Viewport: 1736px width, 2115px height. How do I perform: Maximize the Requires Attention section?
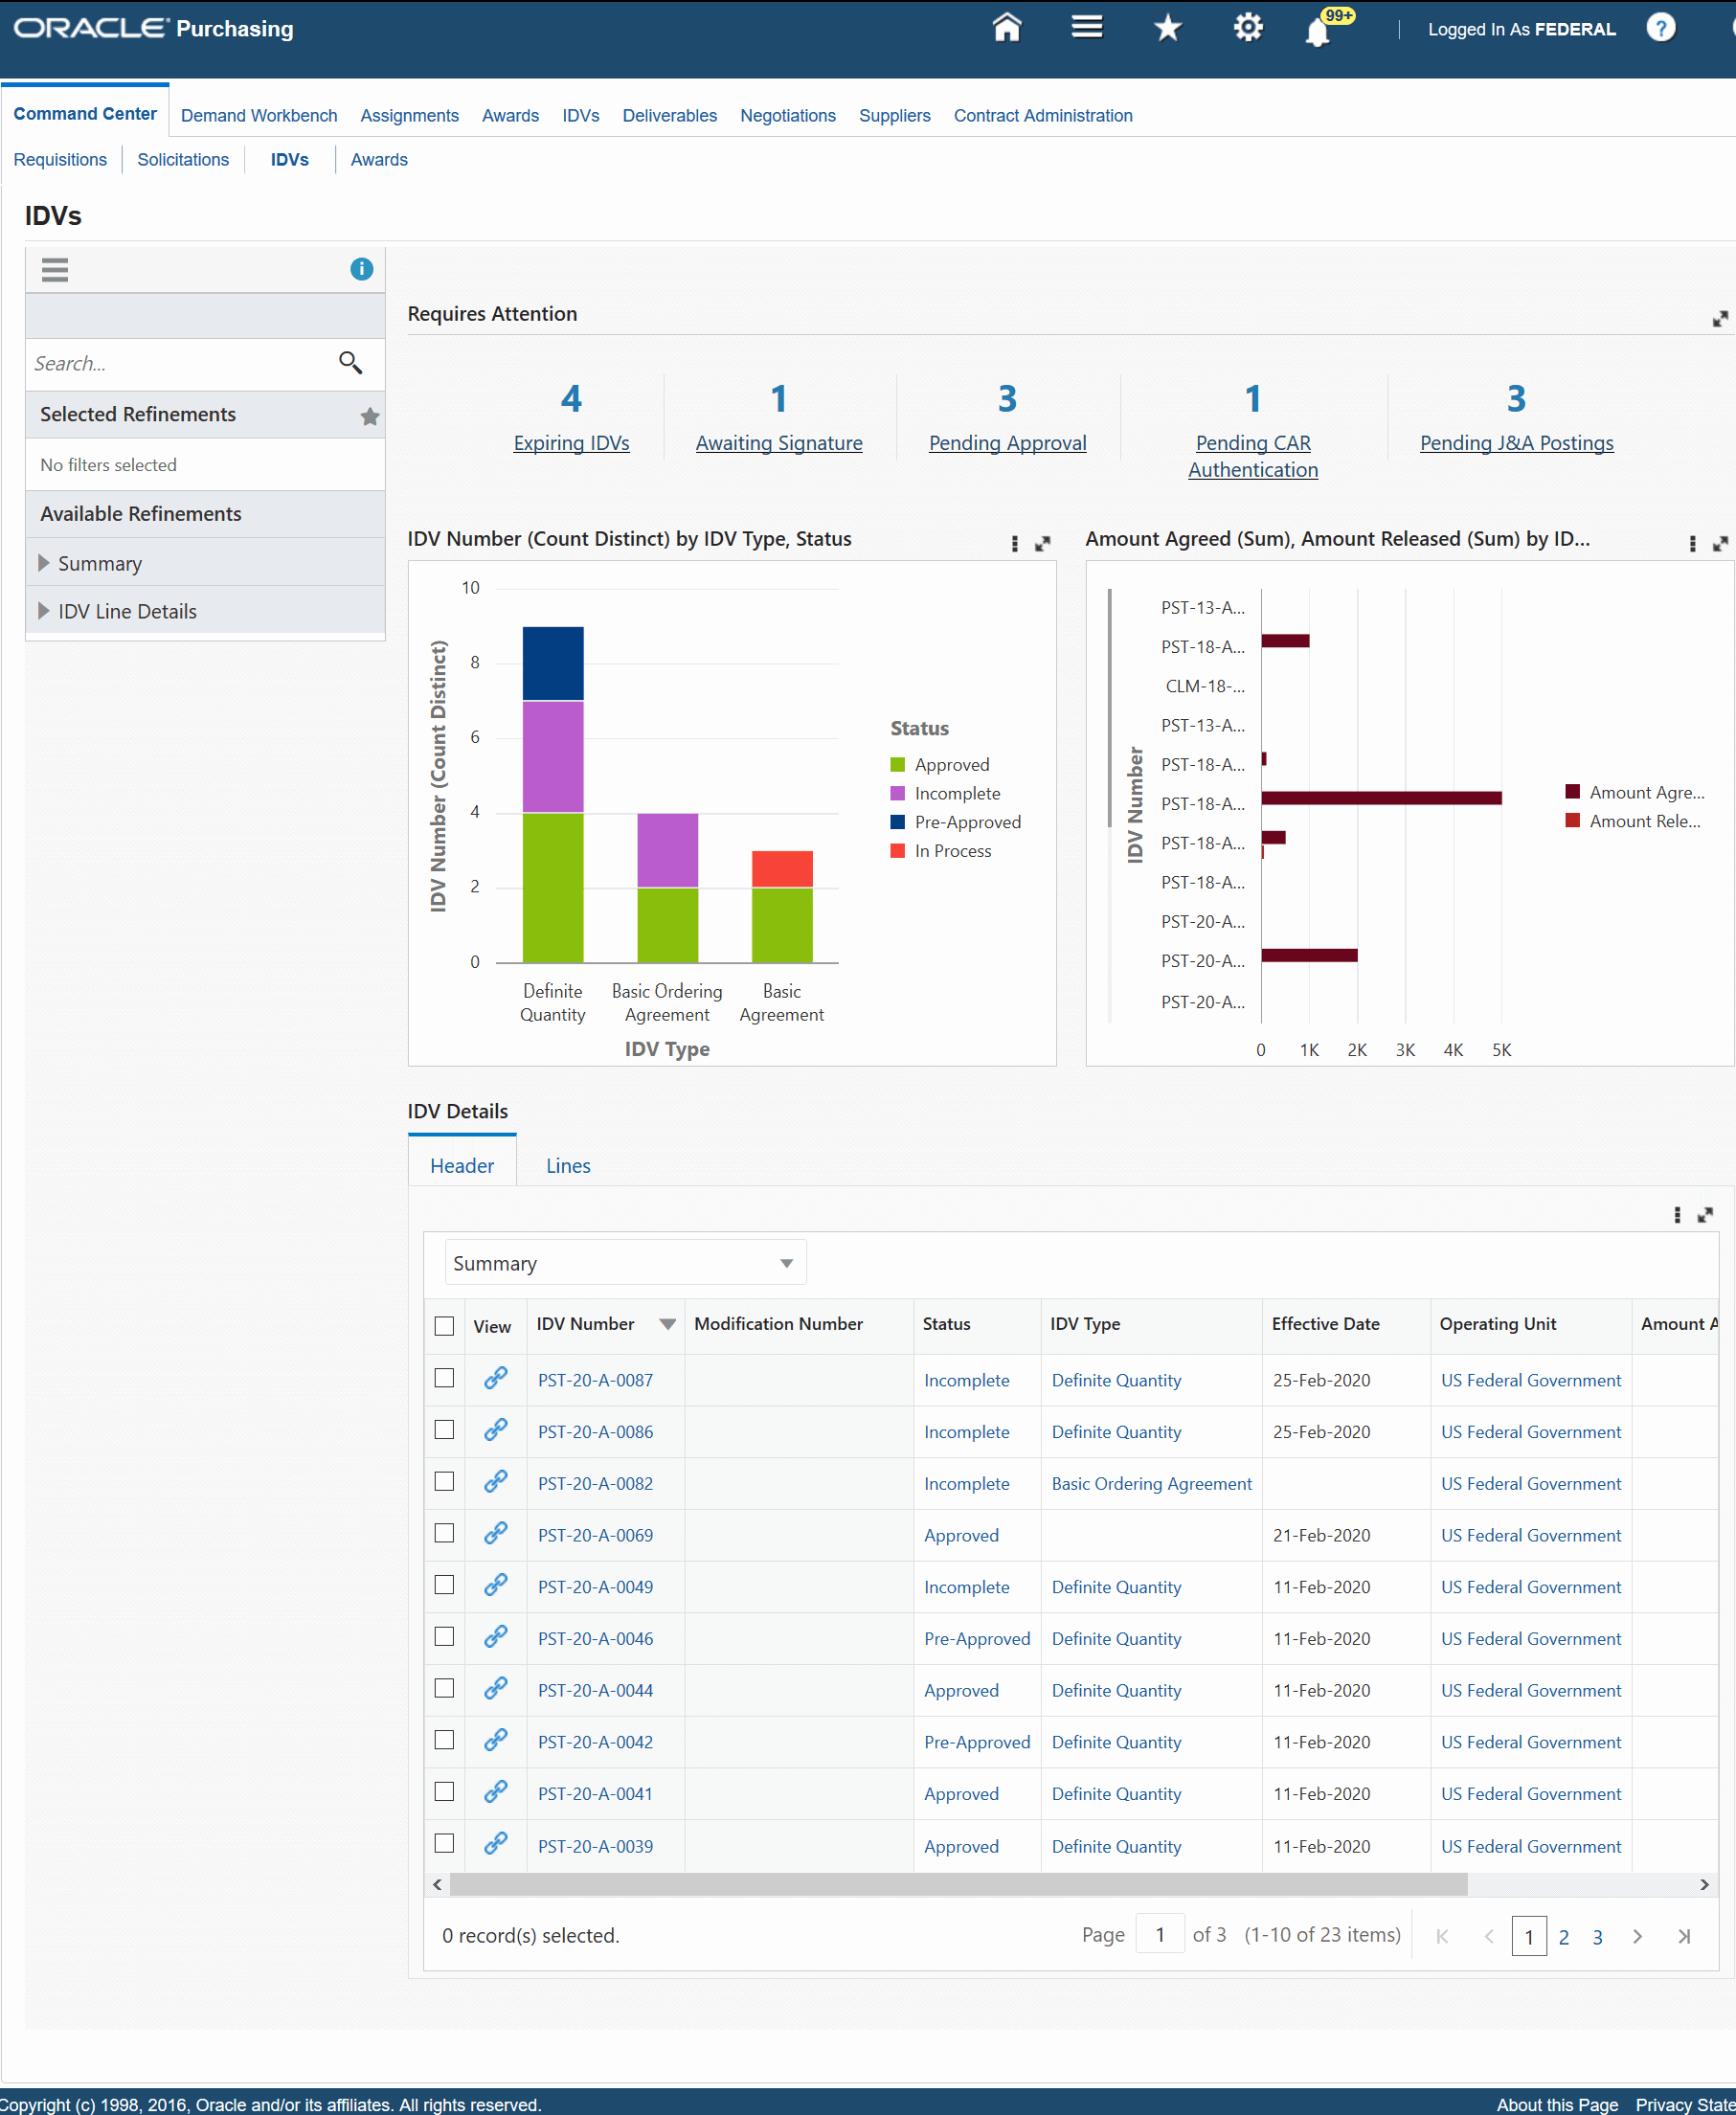1719,318
